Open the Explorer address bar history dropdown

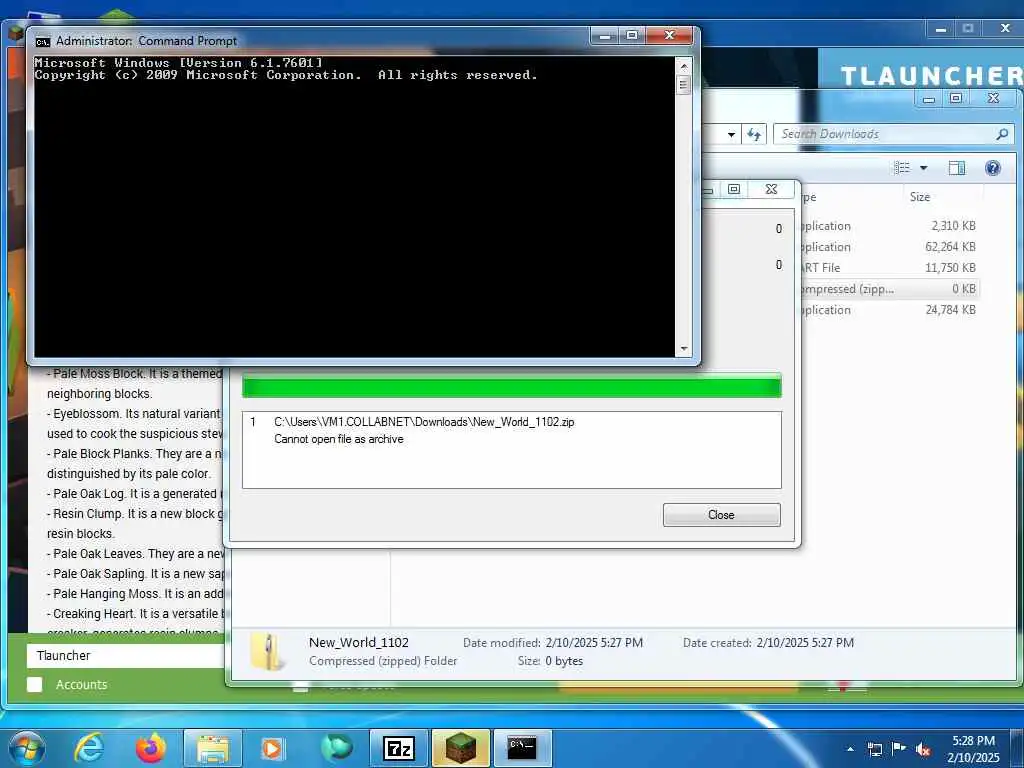731,135
